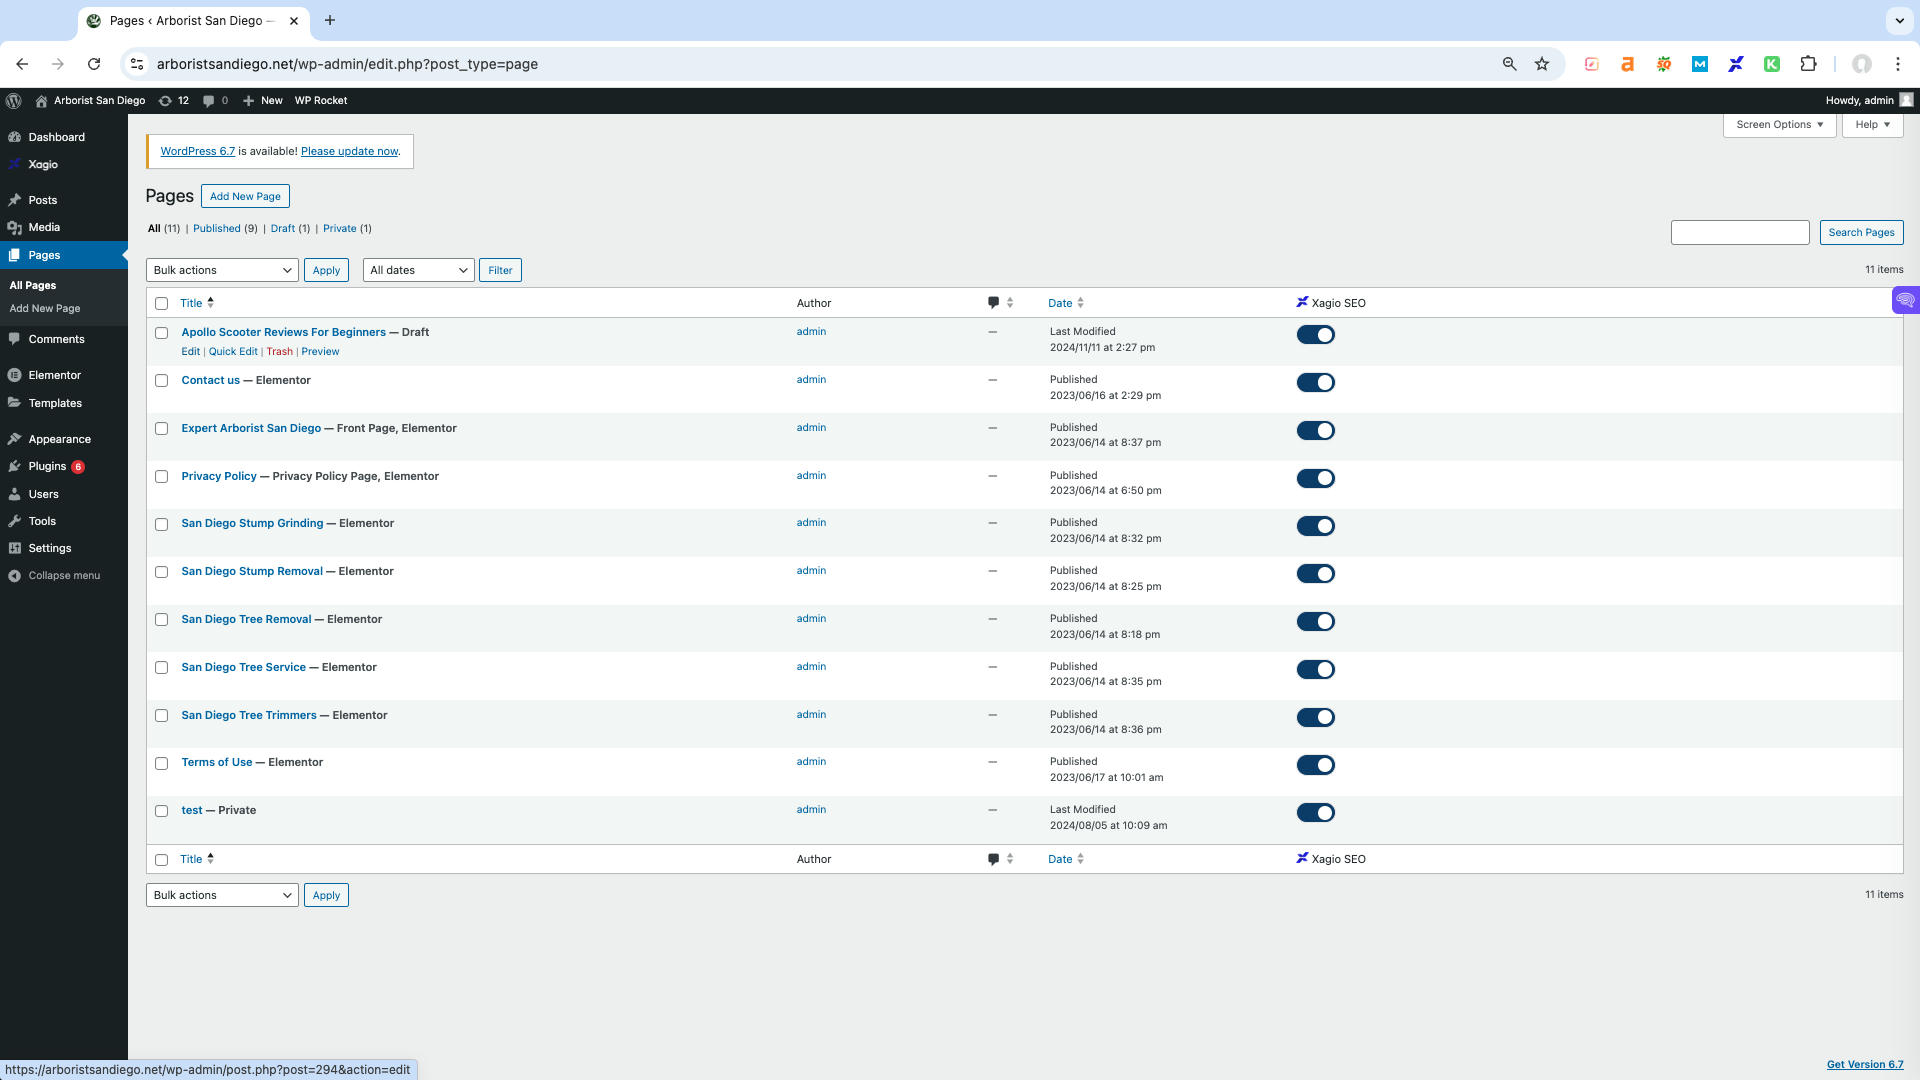Tick the checkbox for San Diego Tree Service
Screen dimensions: 1920x1080
[161, 668]
